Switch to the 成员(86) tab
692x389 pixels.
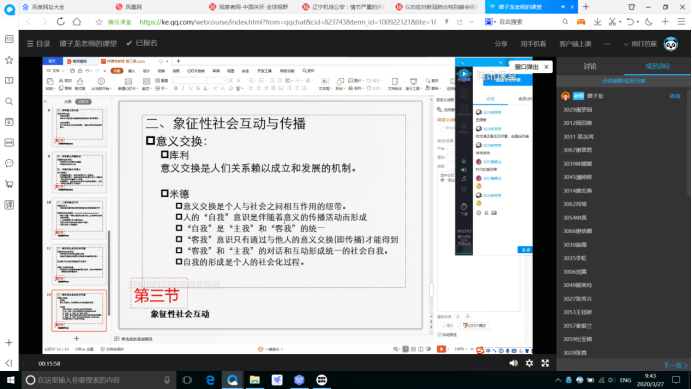pos(657,66)
